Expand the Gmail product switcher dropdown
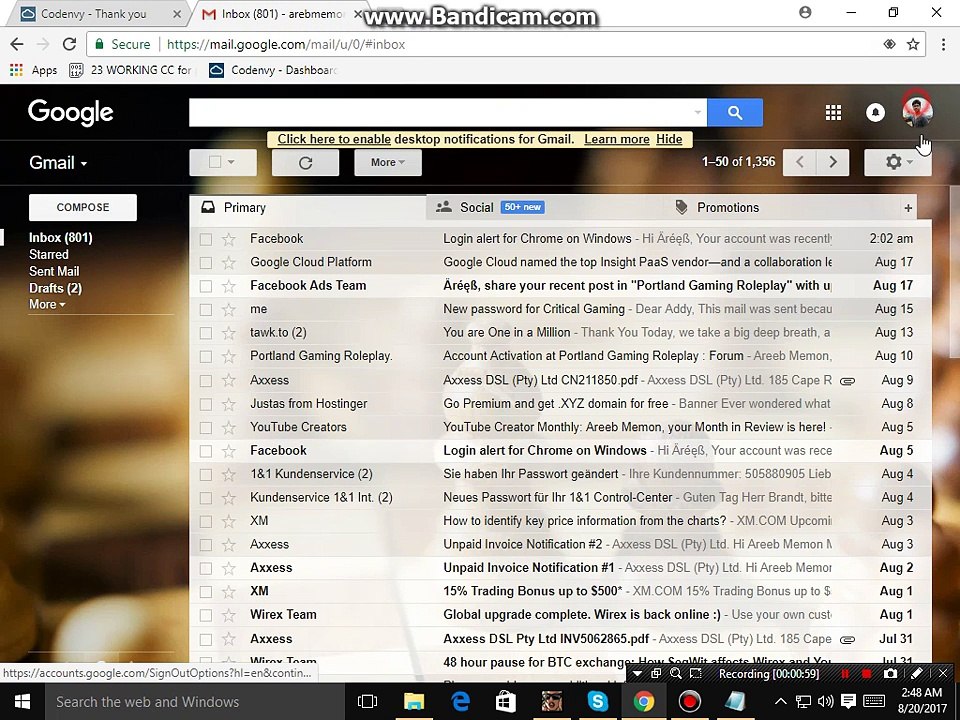 tap(58, 163)
